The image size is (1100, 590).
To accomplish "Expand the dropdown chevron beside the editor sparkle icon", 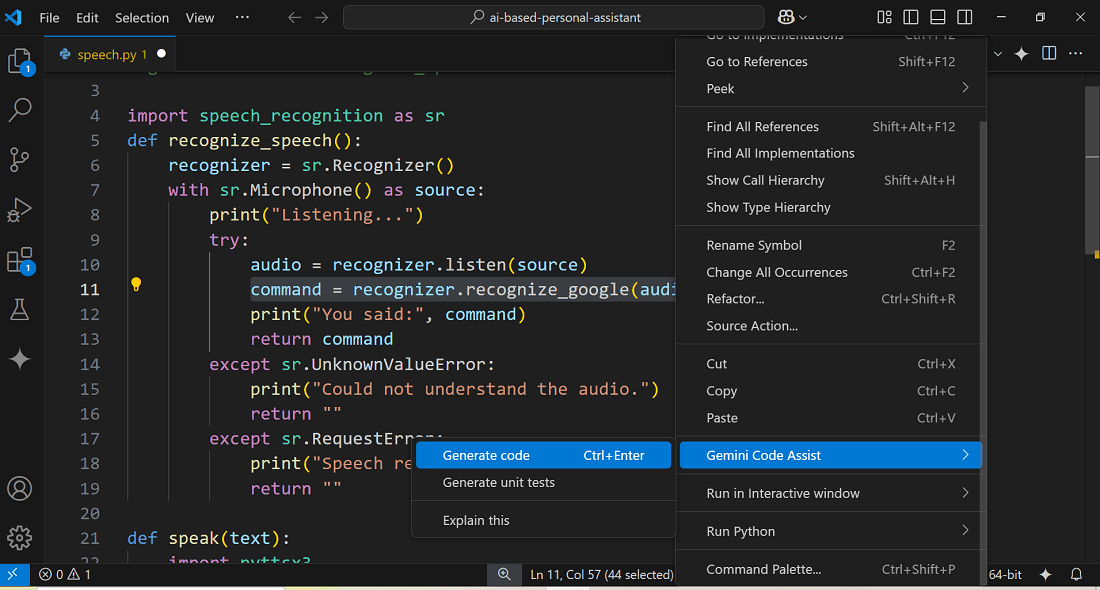I will coord(998,54).
